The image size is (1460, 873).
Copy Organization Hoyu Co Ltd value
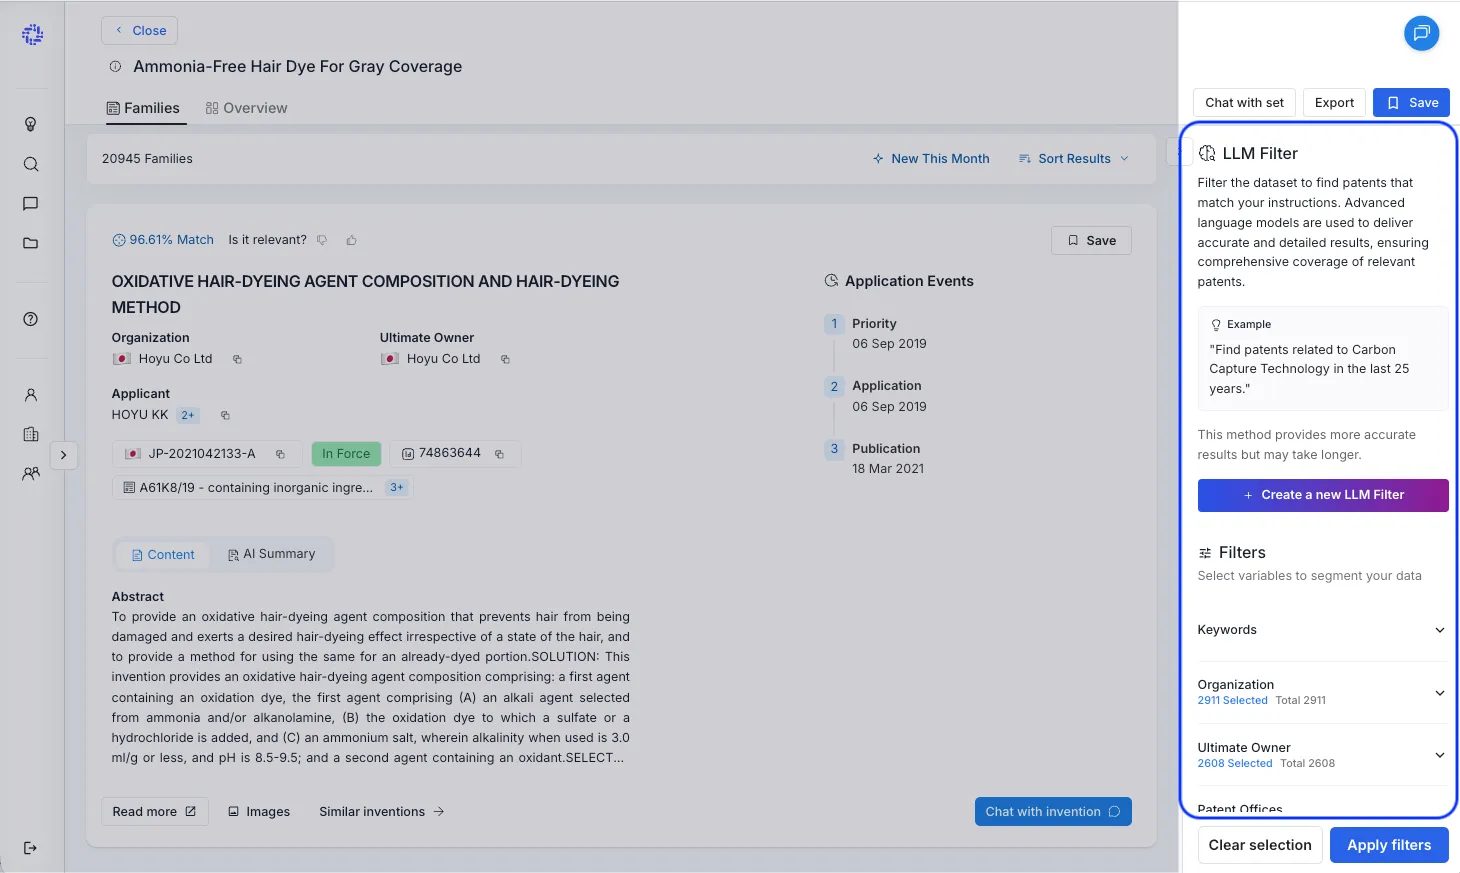(237, 359)
